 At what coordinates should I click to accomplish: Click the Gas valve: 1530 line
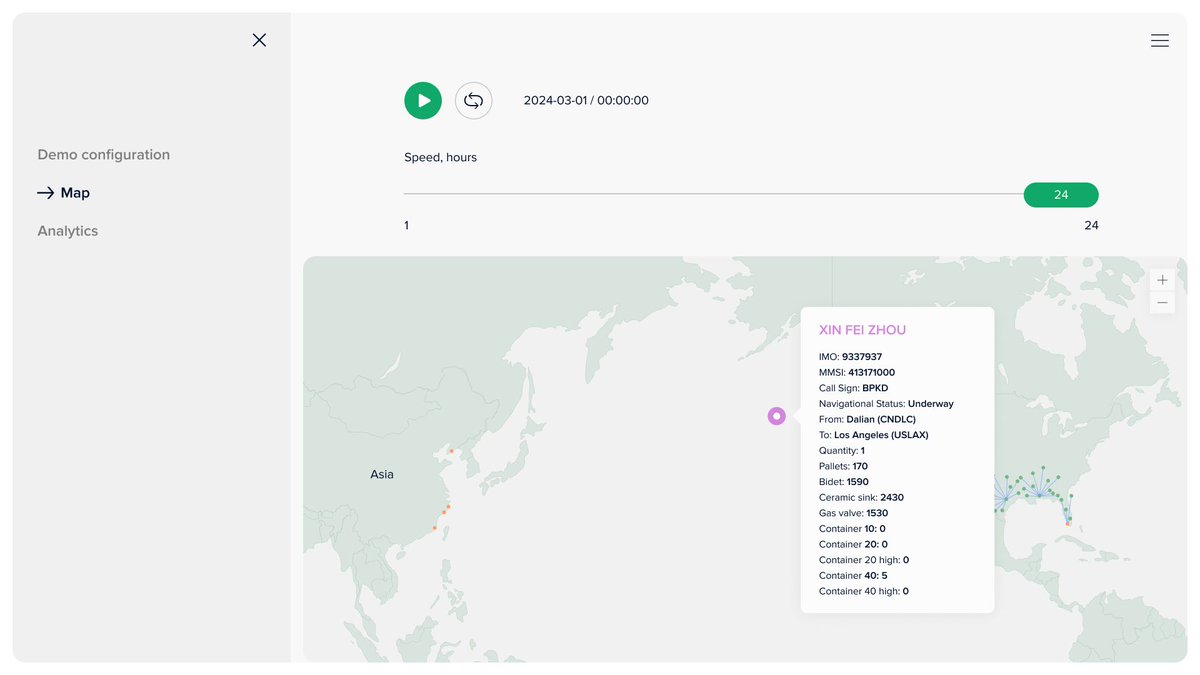pyautogui.click(x=853, y=513)
